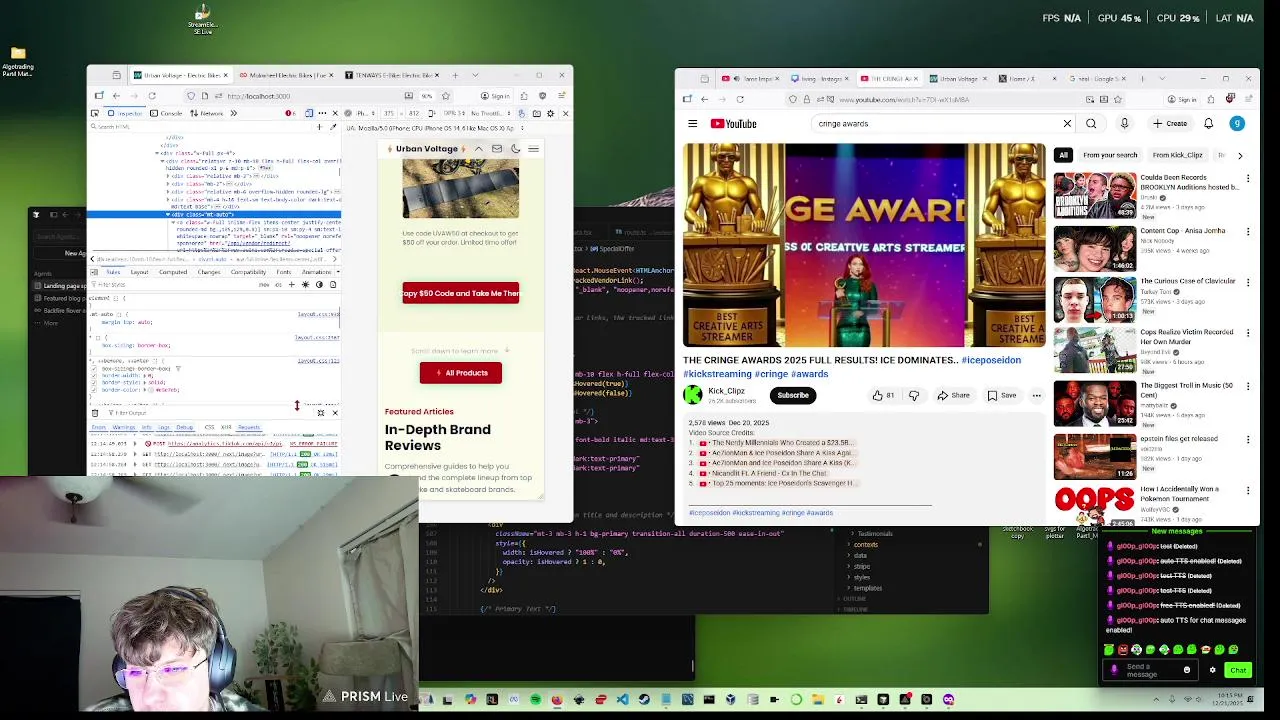Open the Inspector tab in DevTools
The width and height of the screenshot is (1280, 720).
click(125, 113)
